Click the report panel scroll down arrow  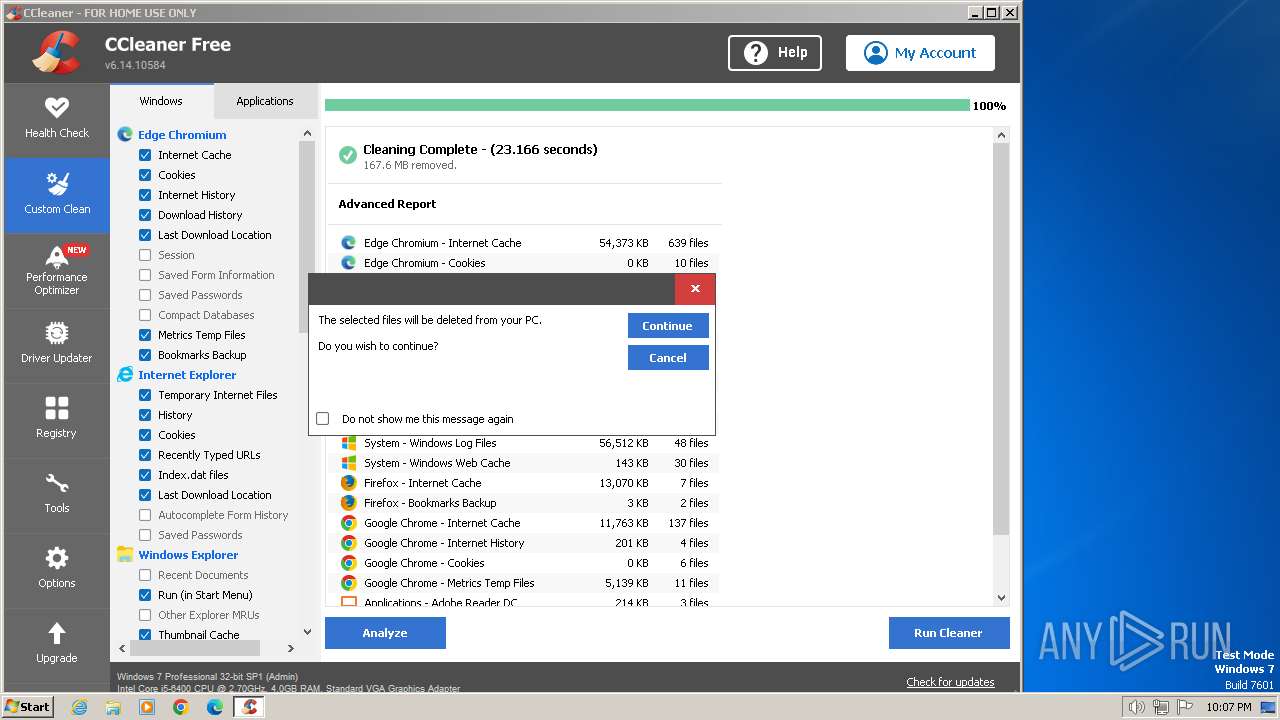click(1001, 598)
